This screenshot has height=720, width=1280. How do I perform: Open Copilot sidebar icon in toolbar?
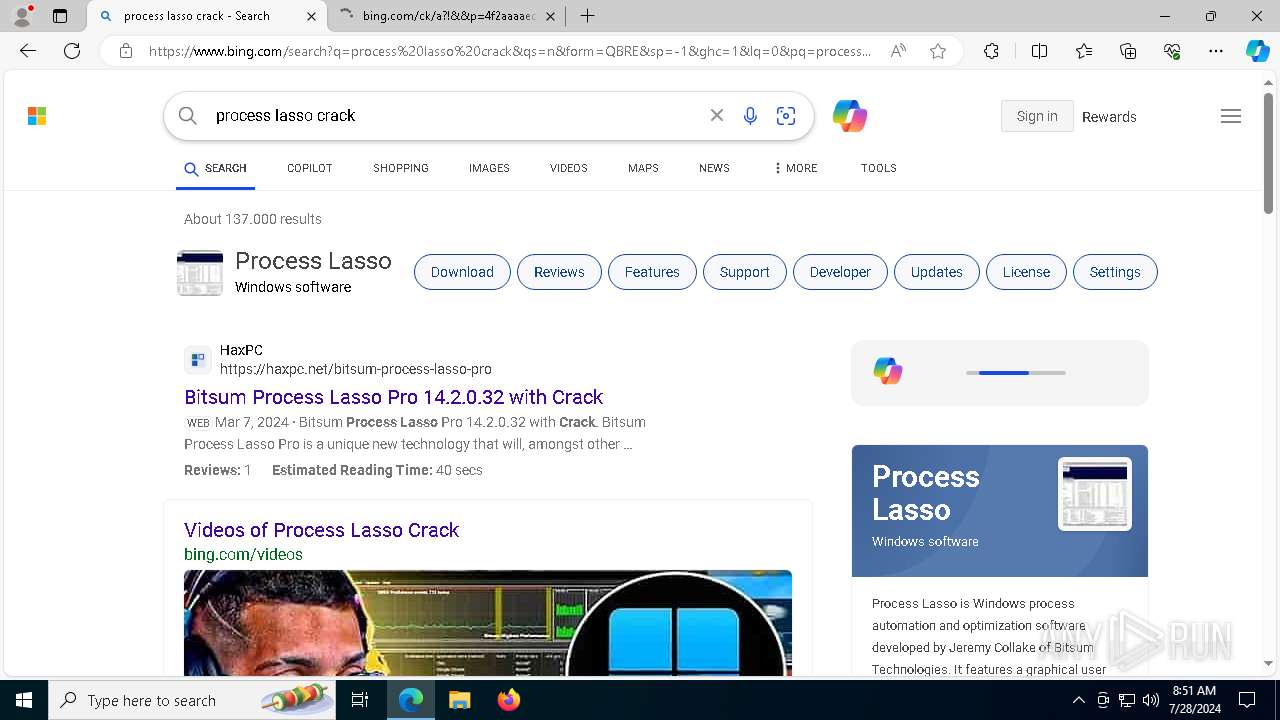1257,51
